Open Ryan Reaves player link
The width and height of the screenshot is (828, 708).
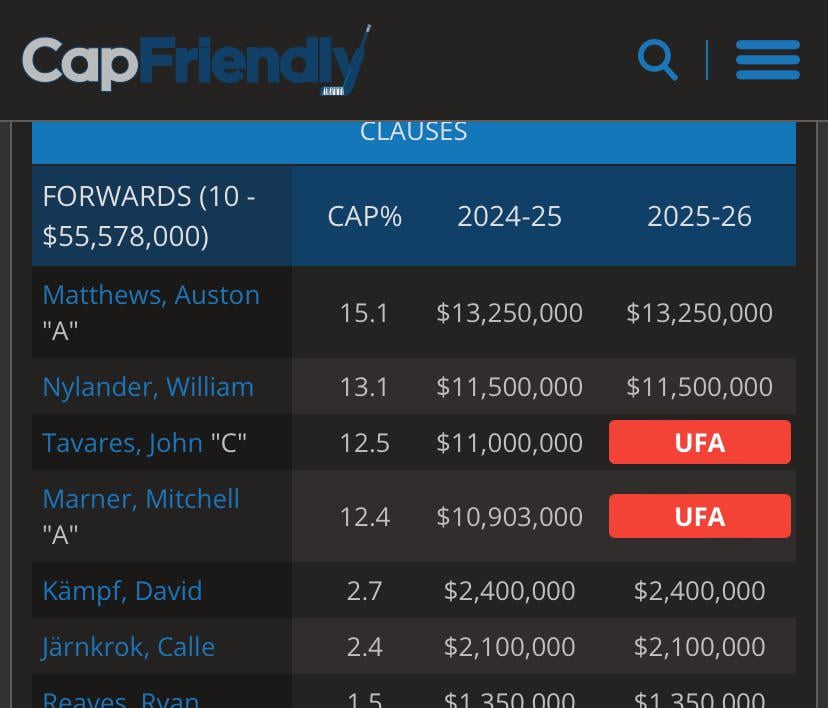[121, 699]
